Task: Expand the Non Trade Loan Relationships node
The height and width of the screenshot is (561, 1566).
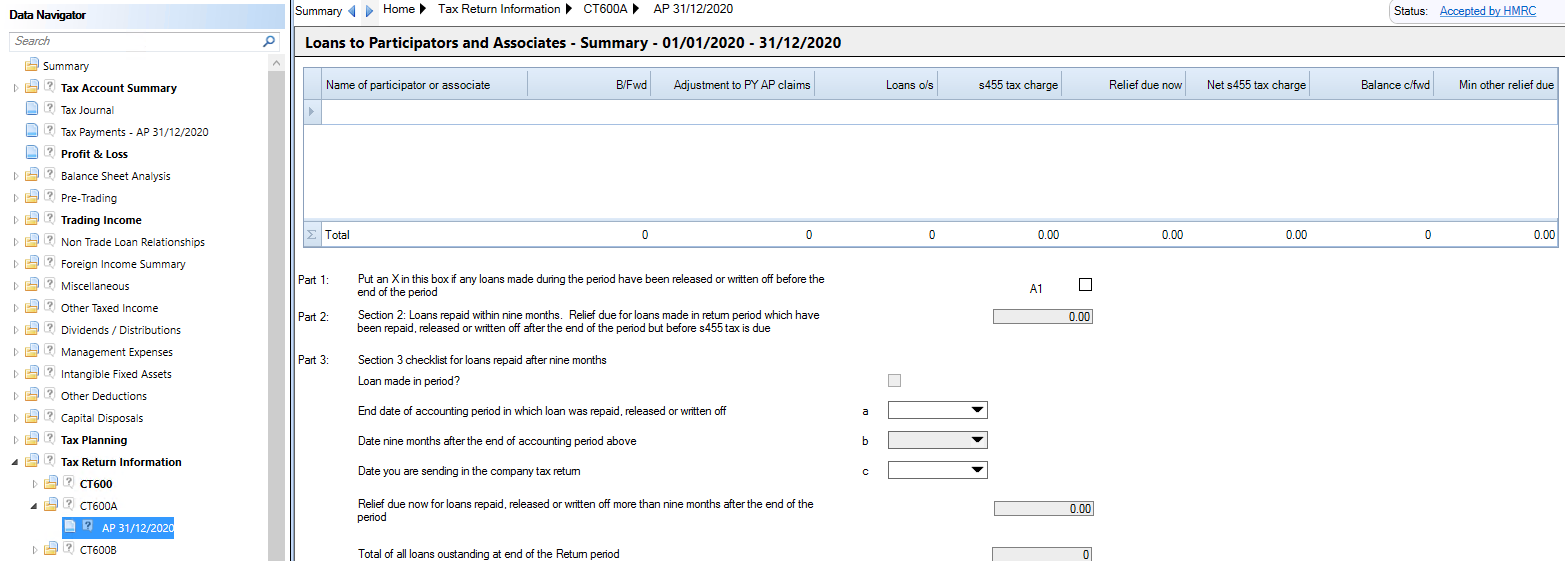Action: pos(15,242)
